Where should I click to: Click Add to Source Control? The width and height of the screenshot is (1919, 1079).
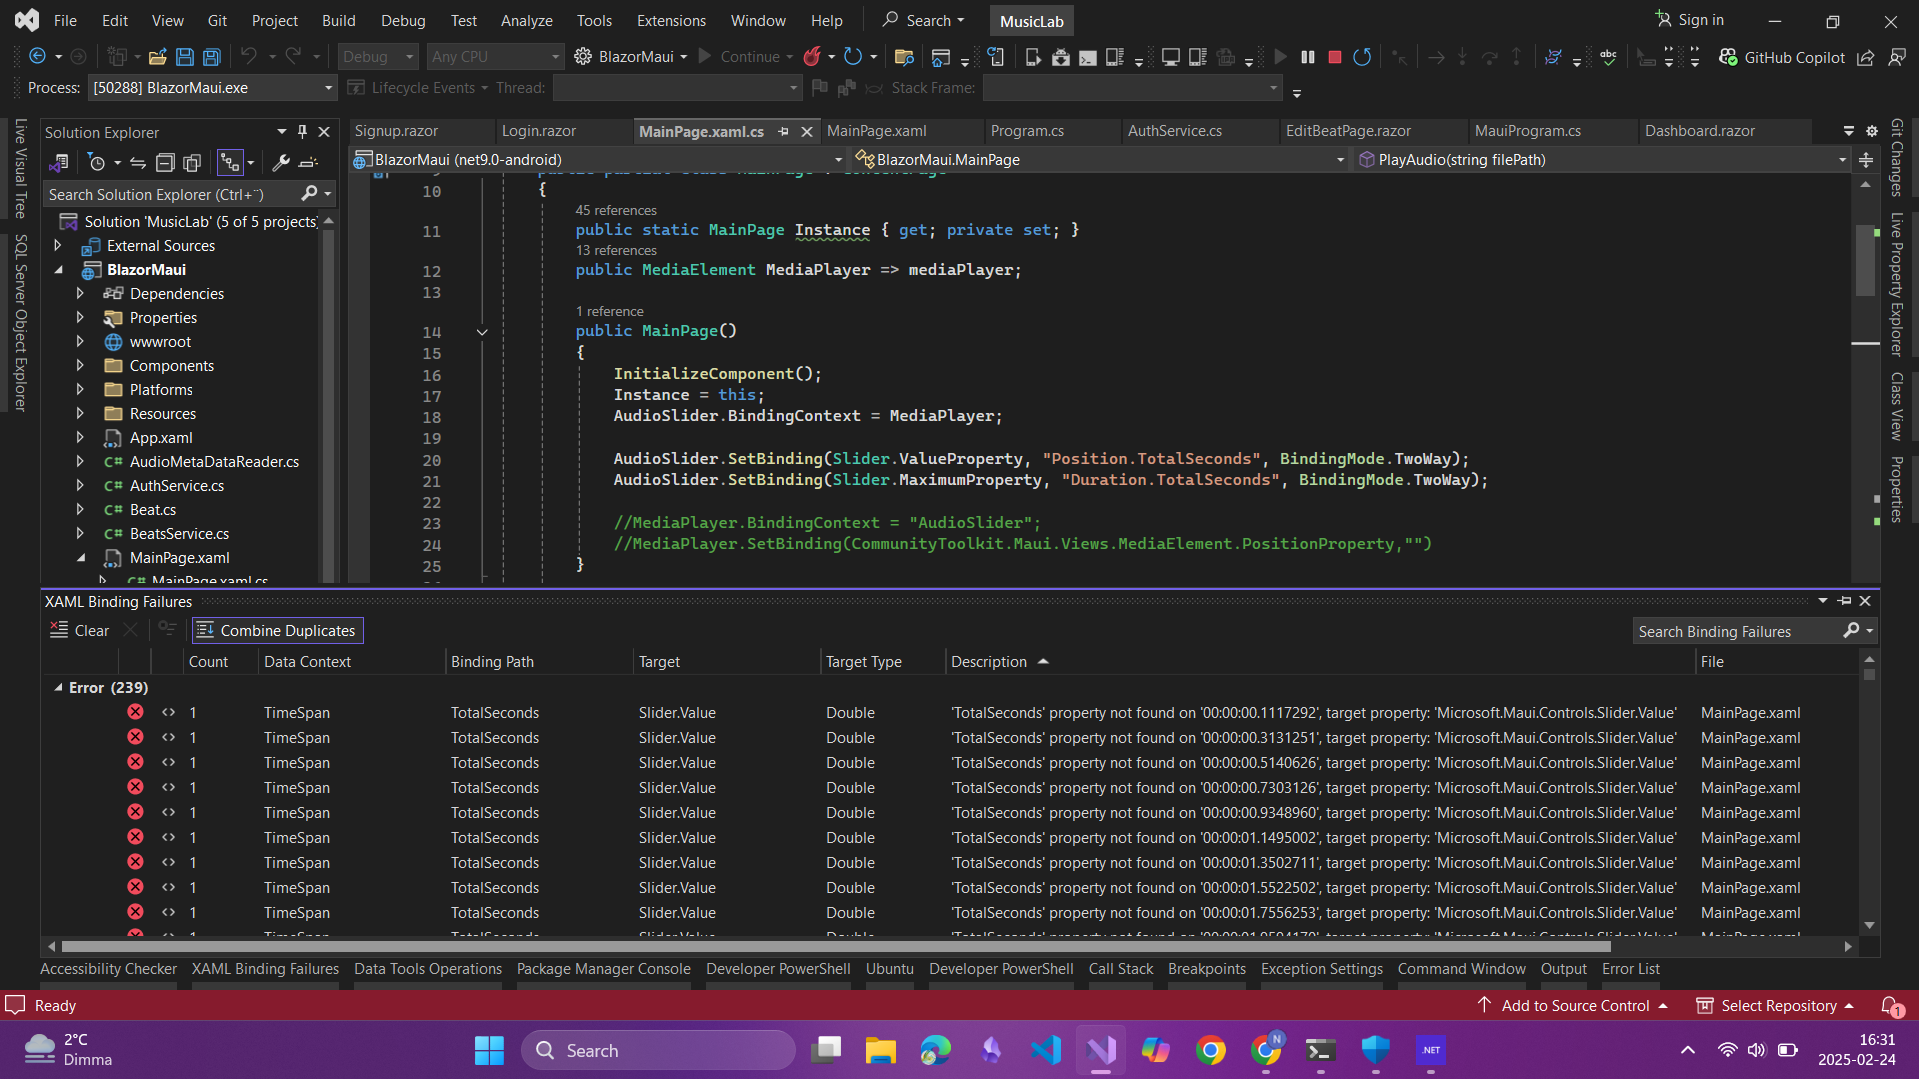[x=1573, y=1006]
